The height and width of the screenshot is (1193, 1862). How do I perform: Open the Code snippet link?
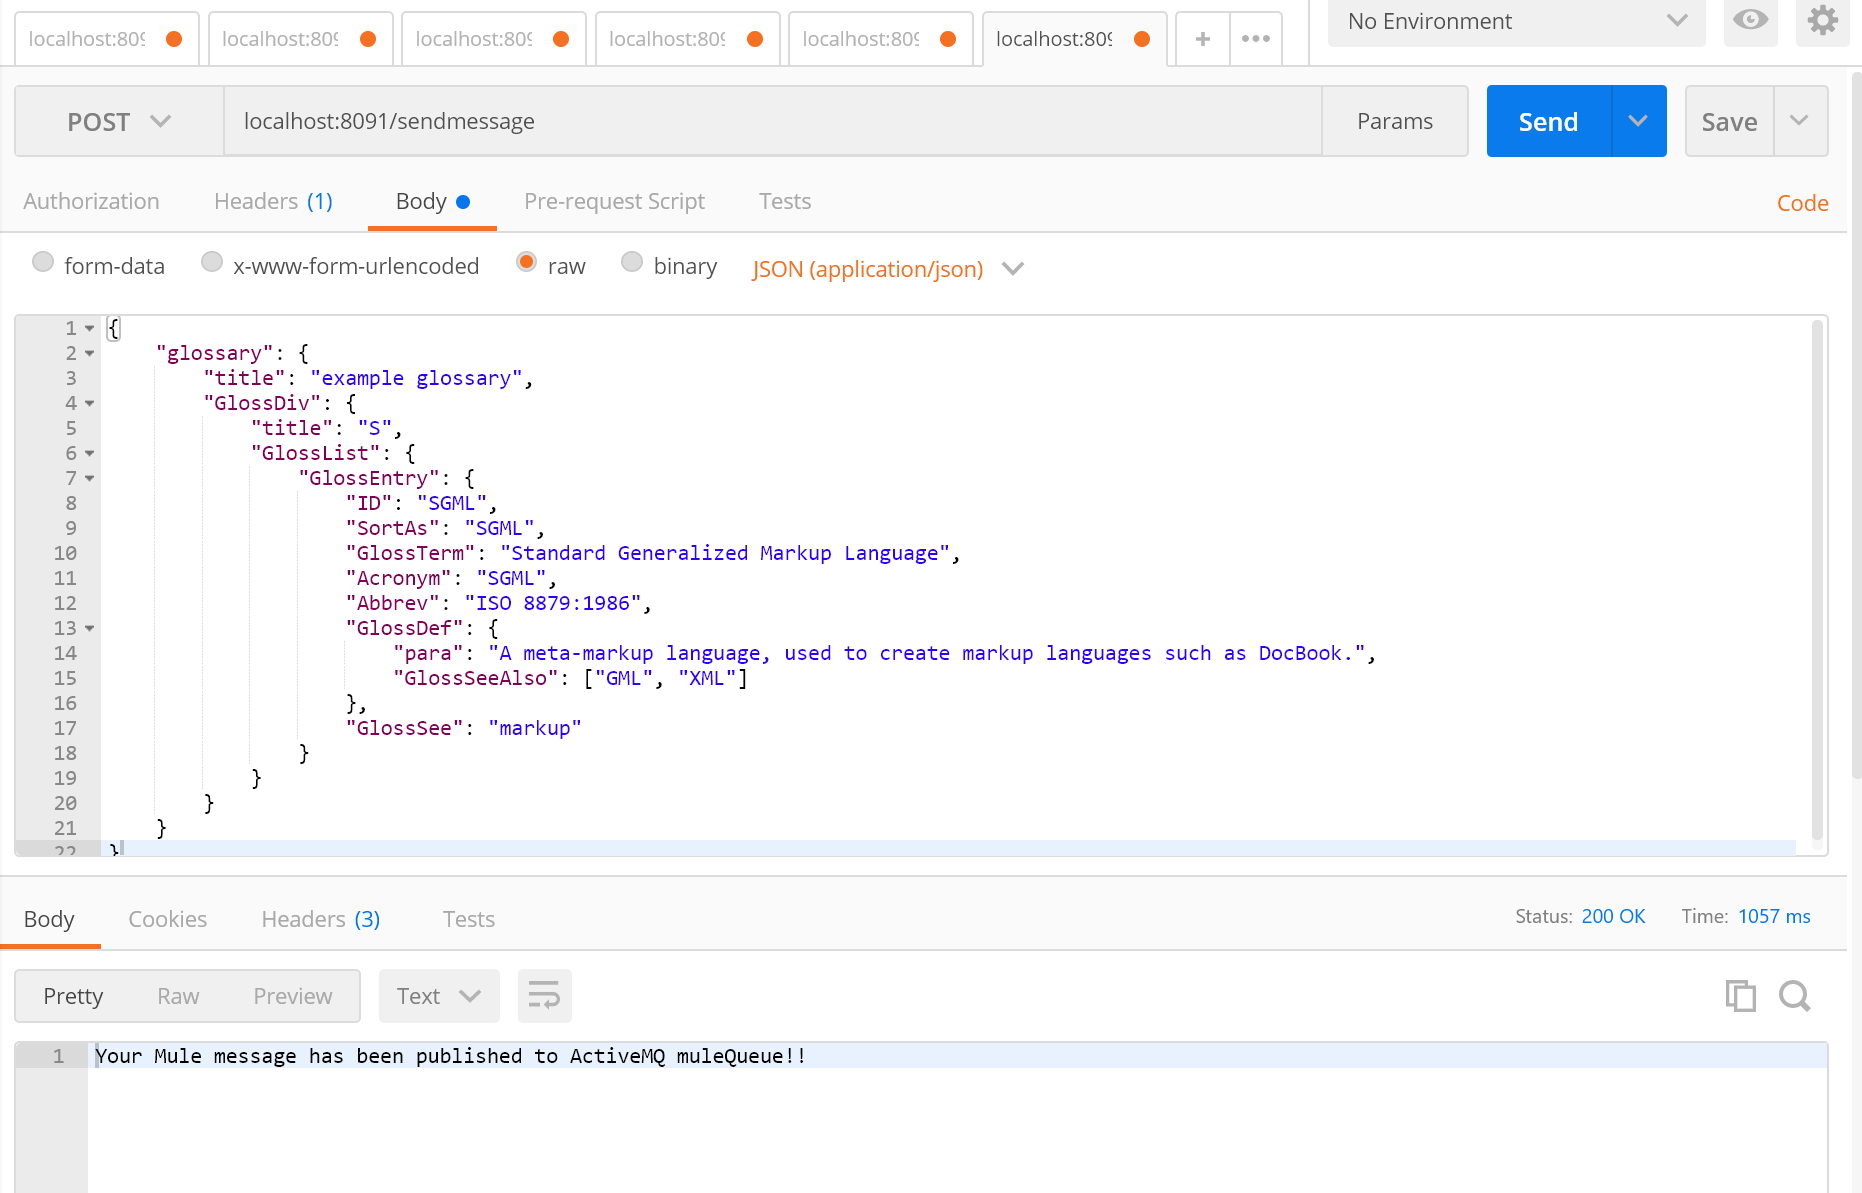[1802, 203]
